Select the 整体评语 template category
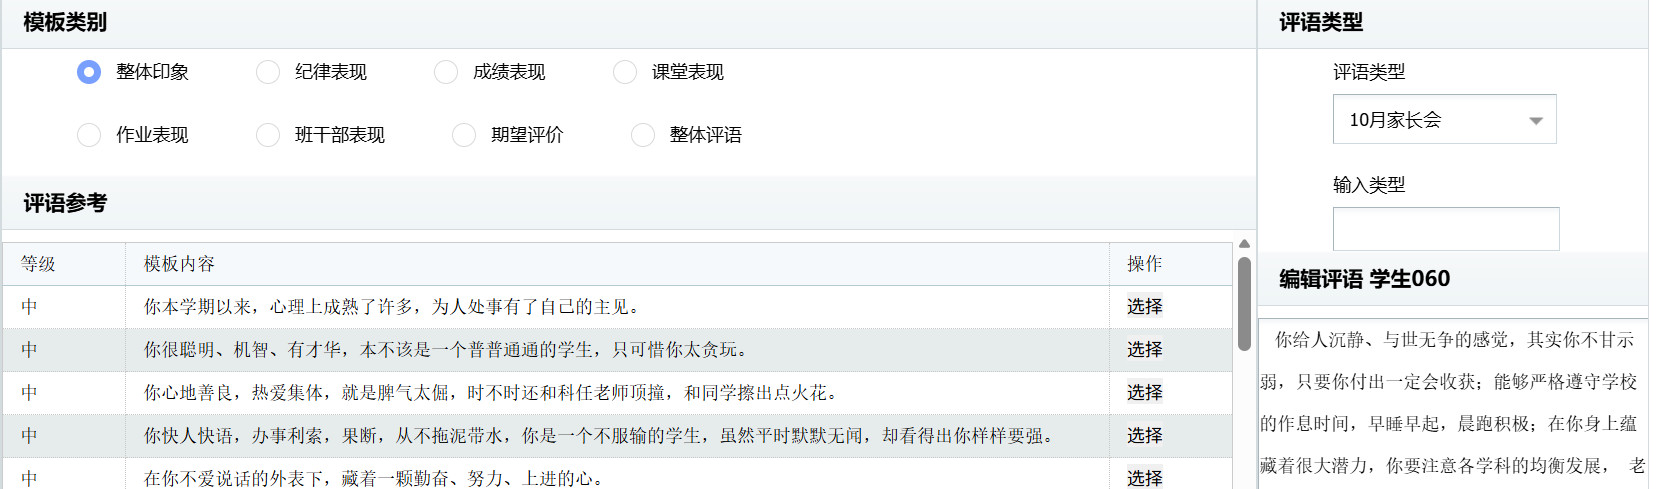The height and width of the screenshot is (489, 1661). click(x=643, y=135)
